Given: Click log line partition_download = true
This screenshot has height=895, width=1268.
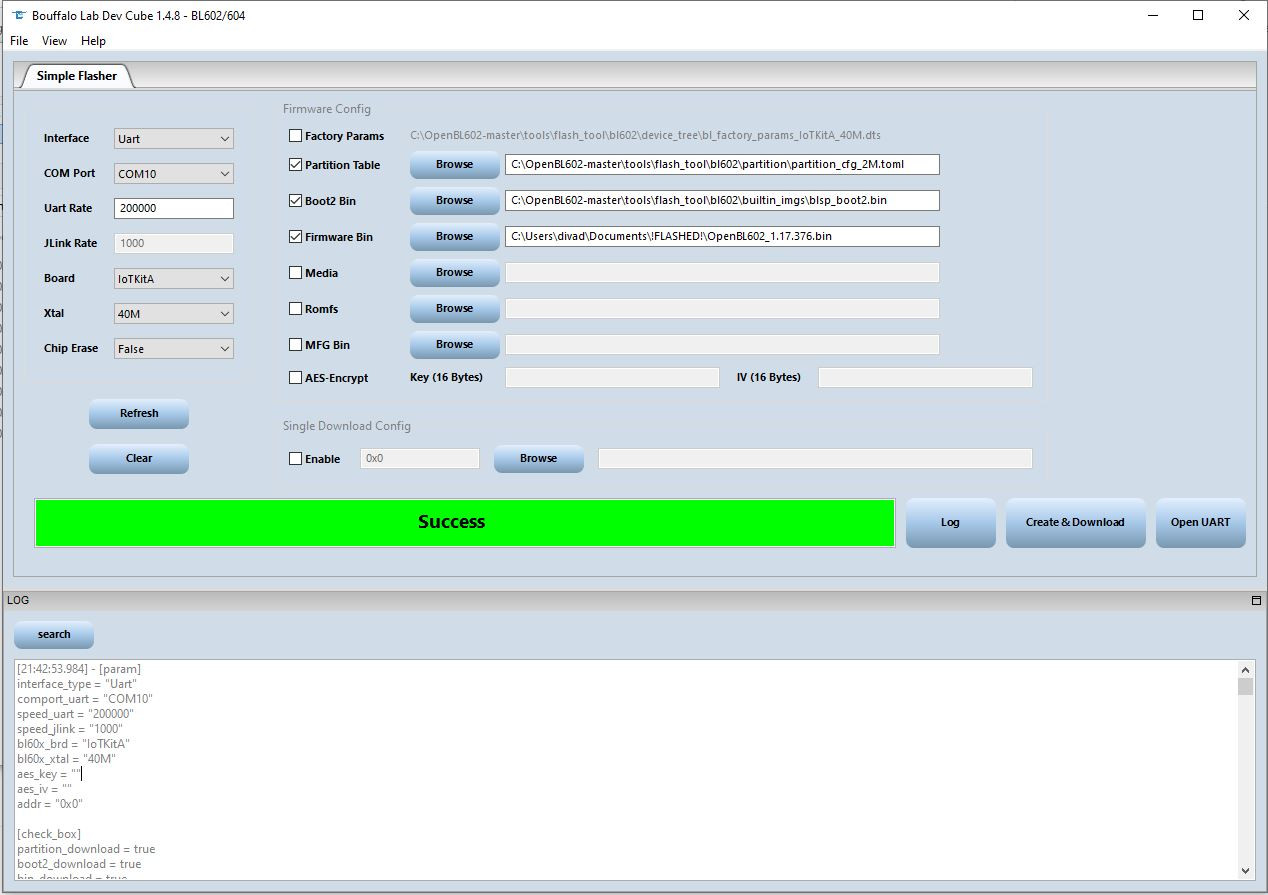Looking at the screenshot, I should [86, 849].
